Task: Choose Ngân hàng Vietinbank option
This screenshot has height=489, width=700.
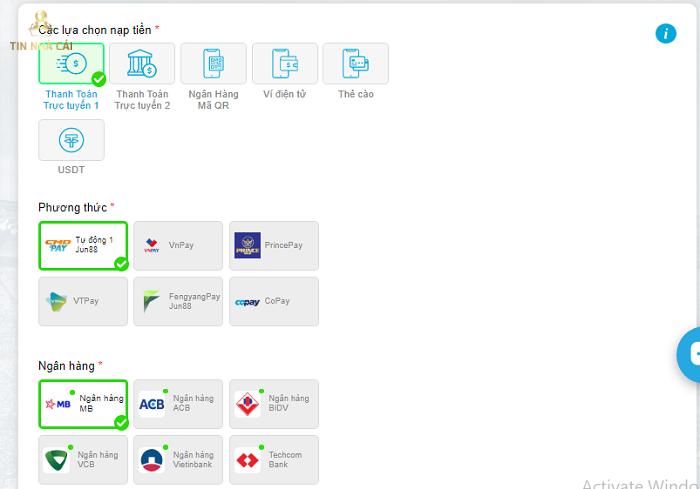Action: pyautogui.click(x=178, y=460)
